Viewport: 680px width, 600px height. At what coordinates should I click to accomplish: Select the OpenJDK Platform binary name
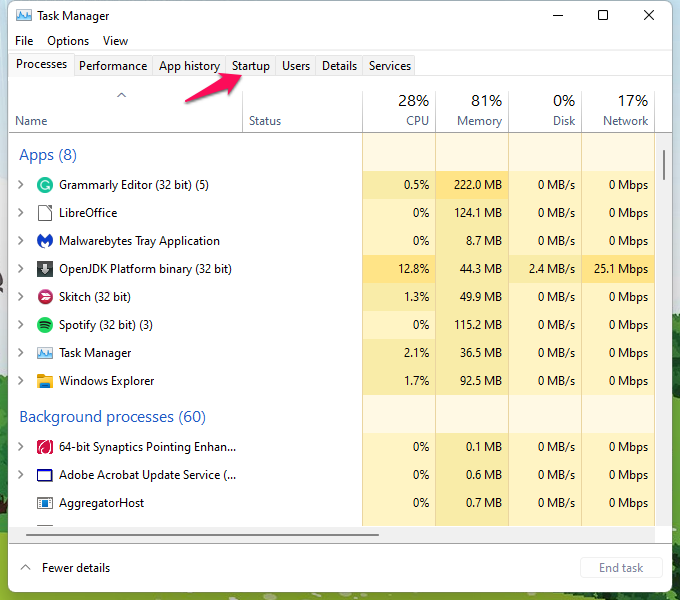145,269
